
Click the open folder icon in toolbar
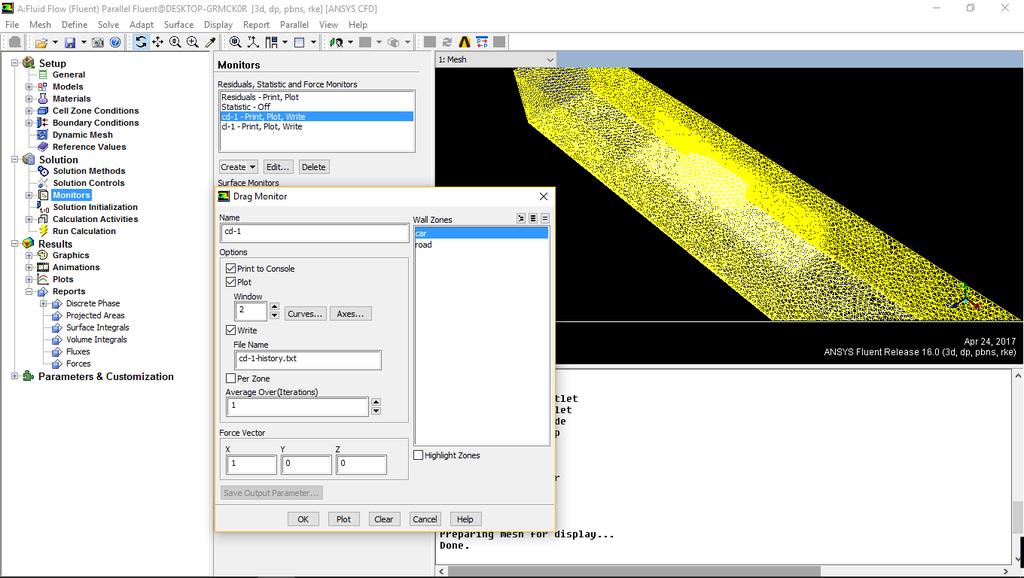point(41,42)
